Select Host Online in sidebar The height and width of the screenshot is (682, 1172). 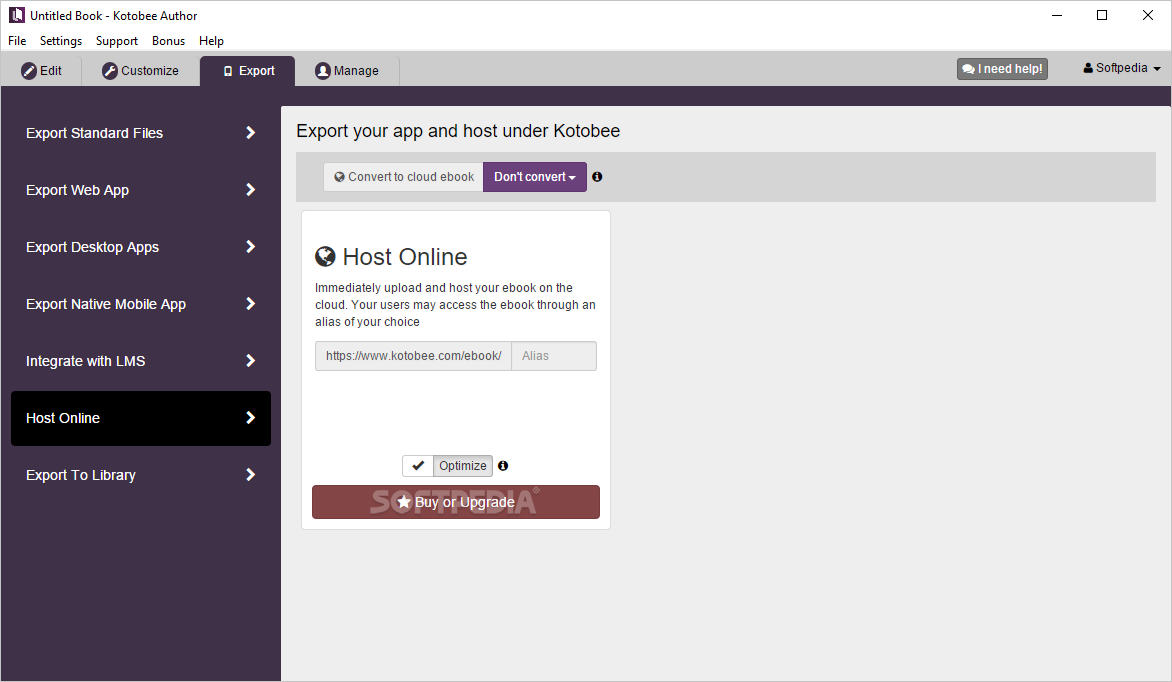(x=141, y=418)
